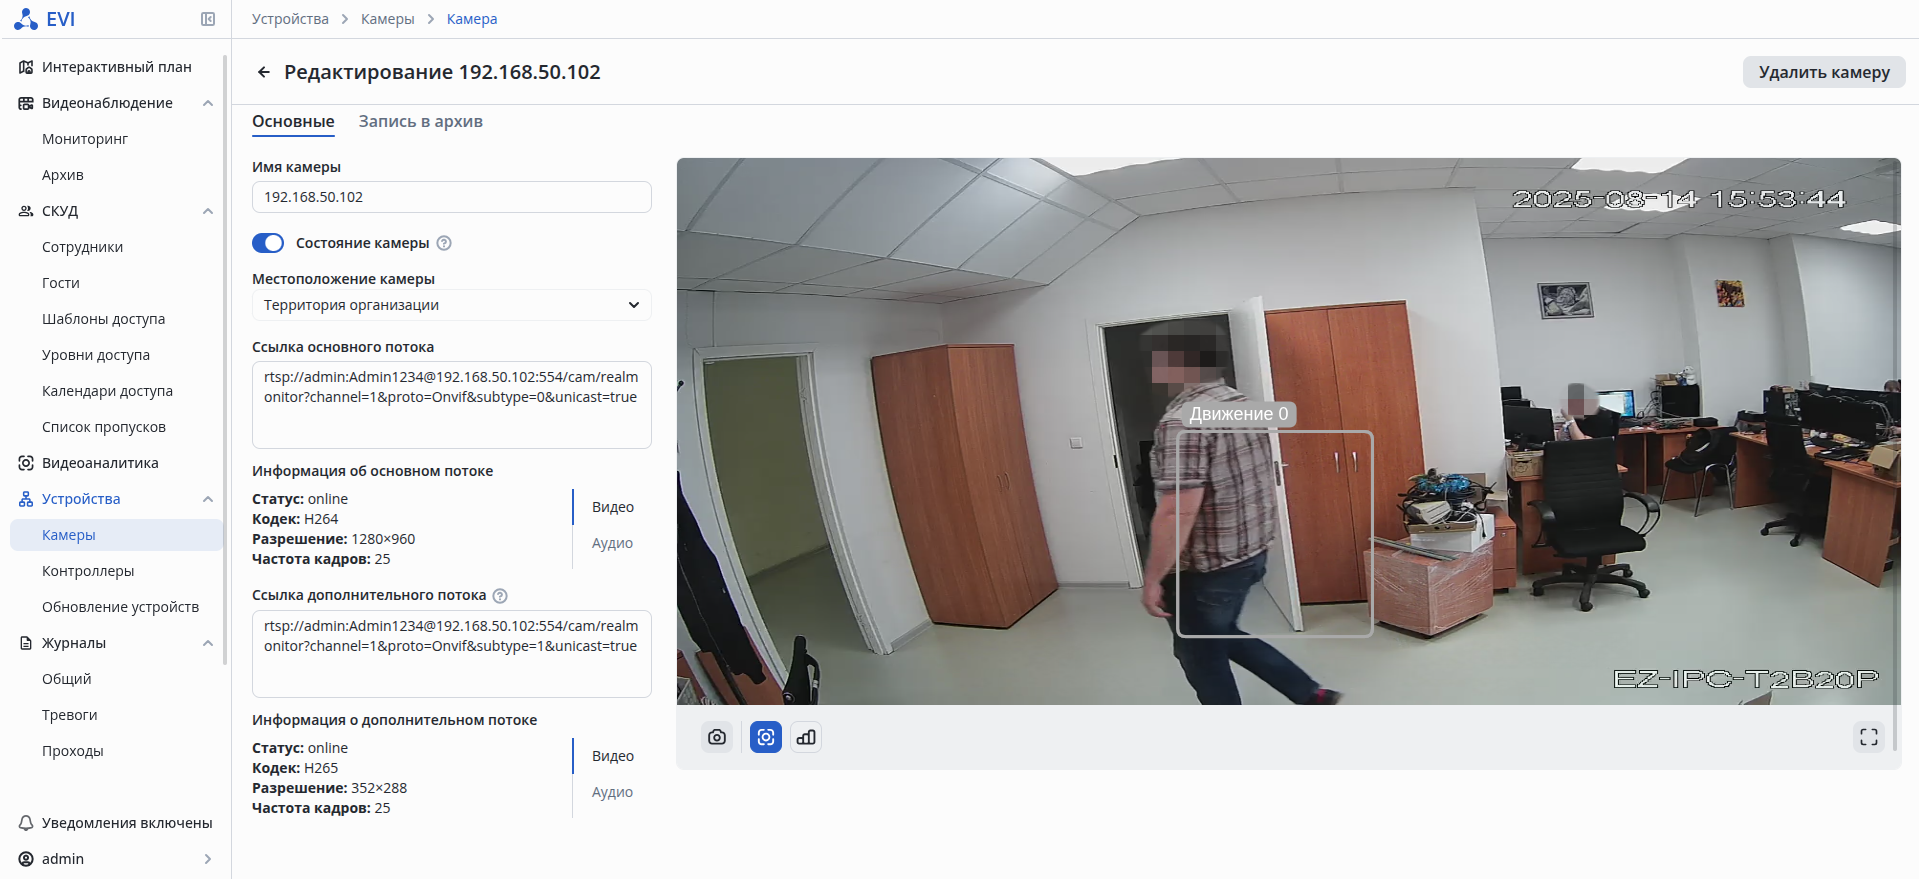Collapse the sidebar panel icon
This screenshot has height=880, width=1919.
click(208, 19)
